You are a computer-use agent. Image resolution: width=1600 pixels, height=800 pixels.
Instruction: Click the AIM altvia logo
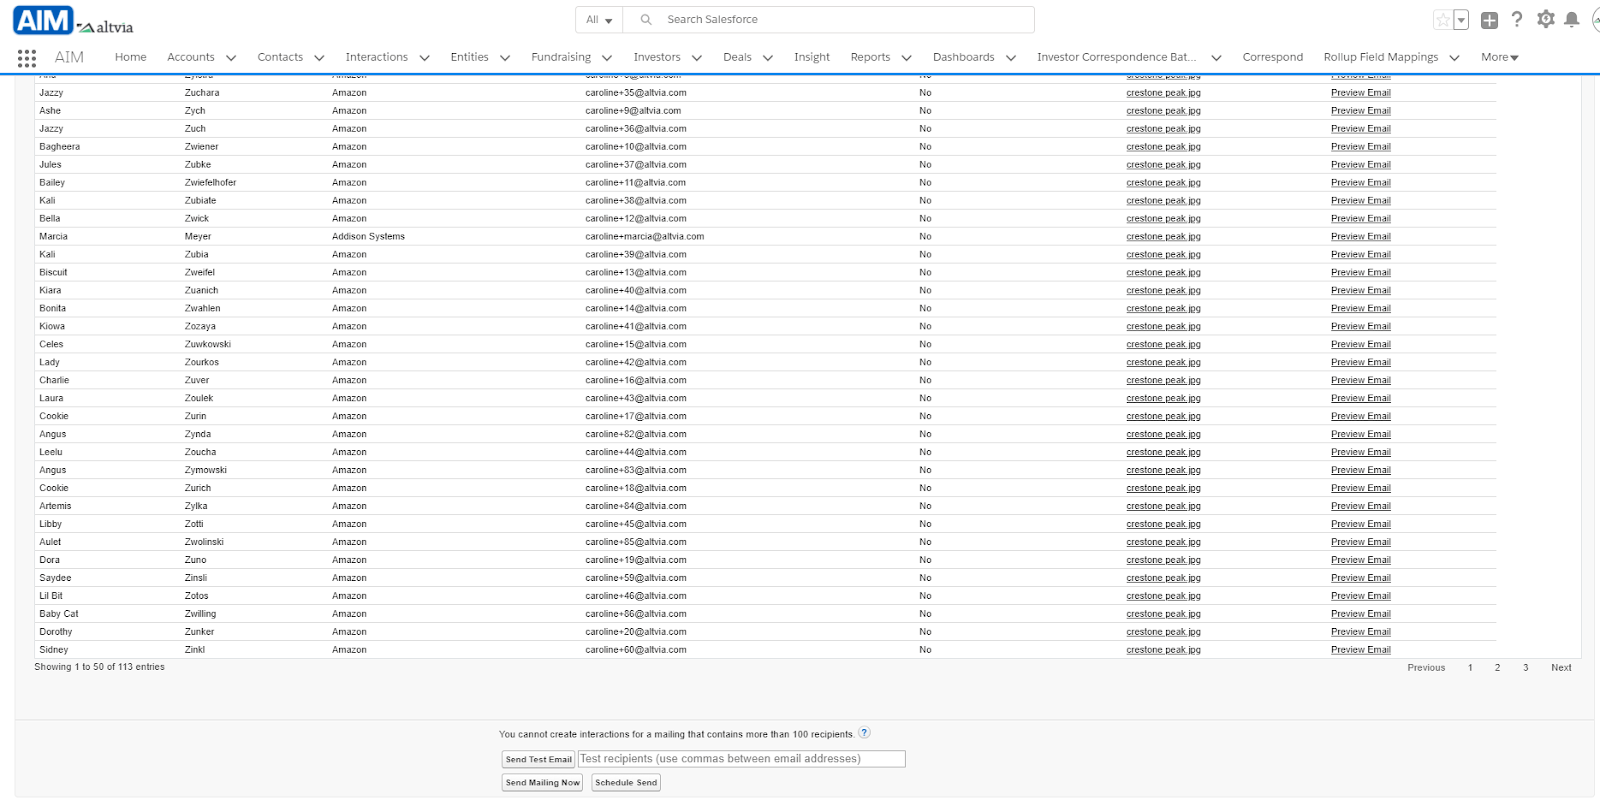point(73,21)
